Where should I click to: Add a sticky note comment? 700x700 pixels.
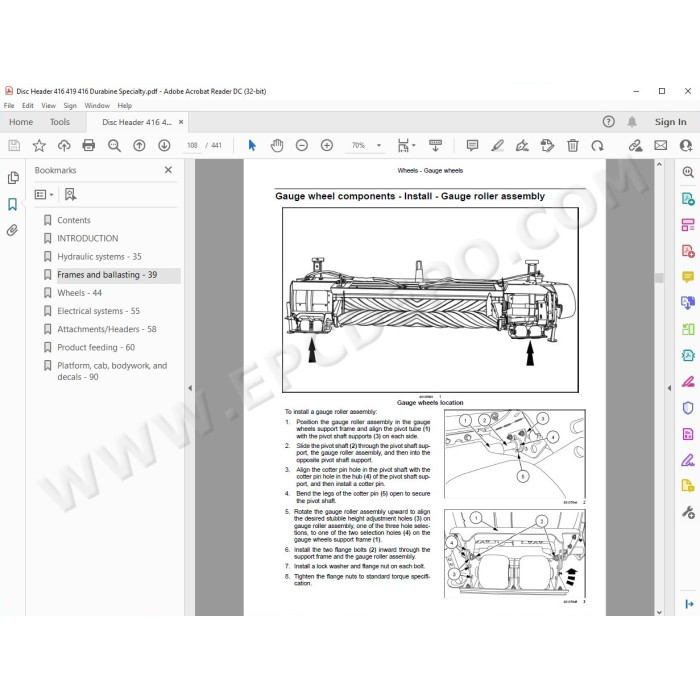[x=472, y=145]
